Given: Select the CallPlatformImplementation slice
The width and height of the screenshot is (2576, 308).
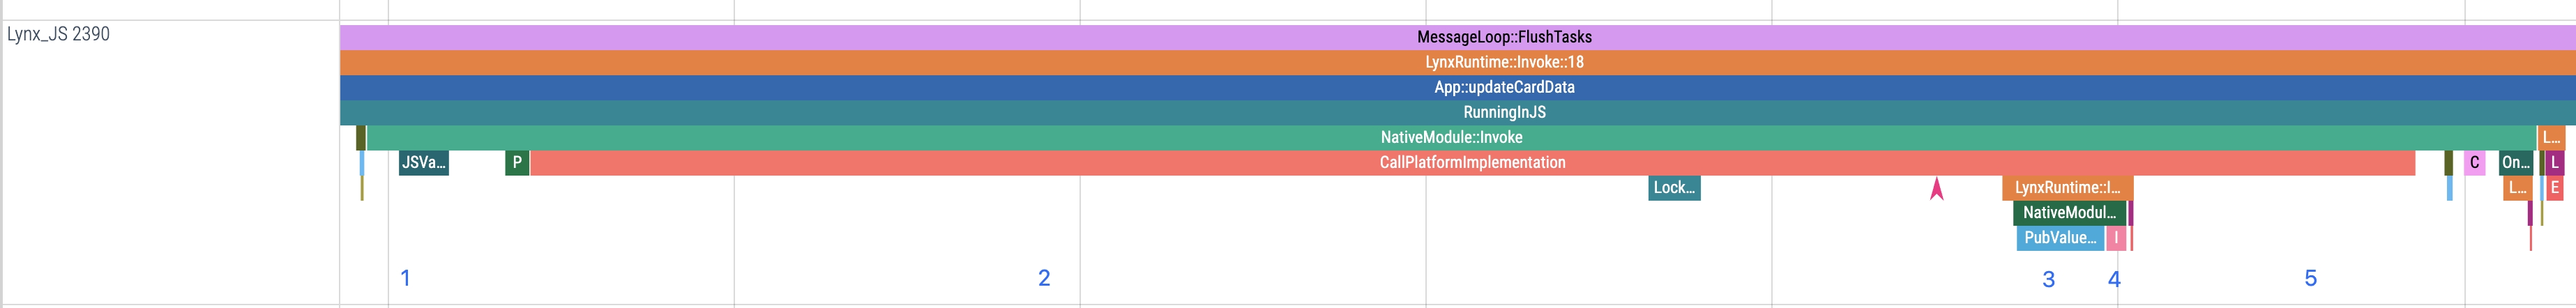Looking at the screenshot, I should coord(1472,162).
